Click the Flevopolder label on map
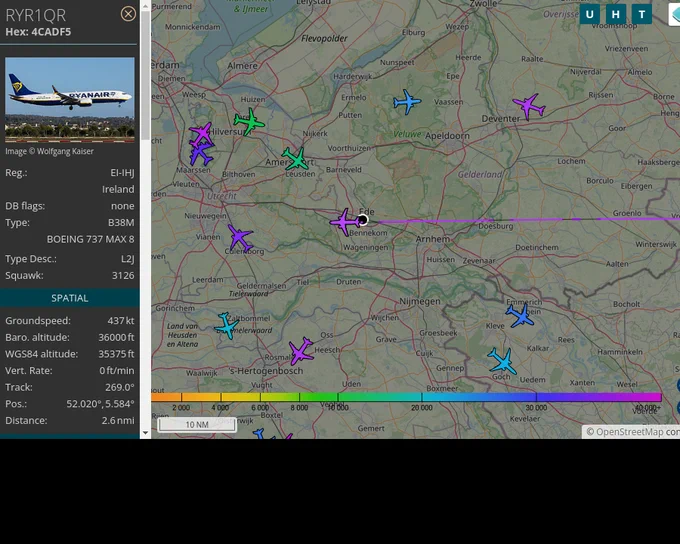Image resolution: width=680 pixels, height=544 pixels. point(324,39)
